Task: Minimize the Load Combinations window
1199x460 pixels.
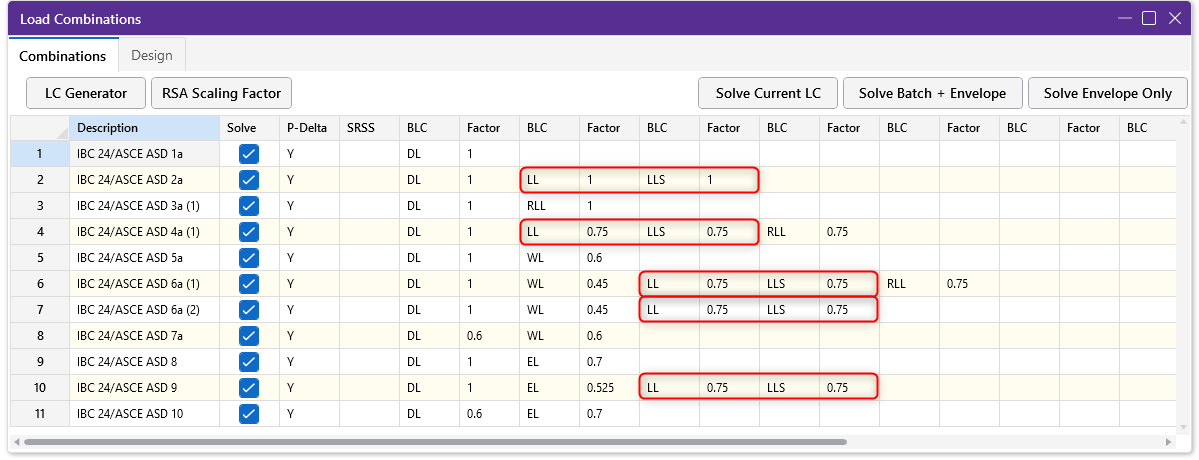Action: point(1123,18)
